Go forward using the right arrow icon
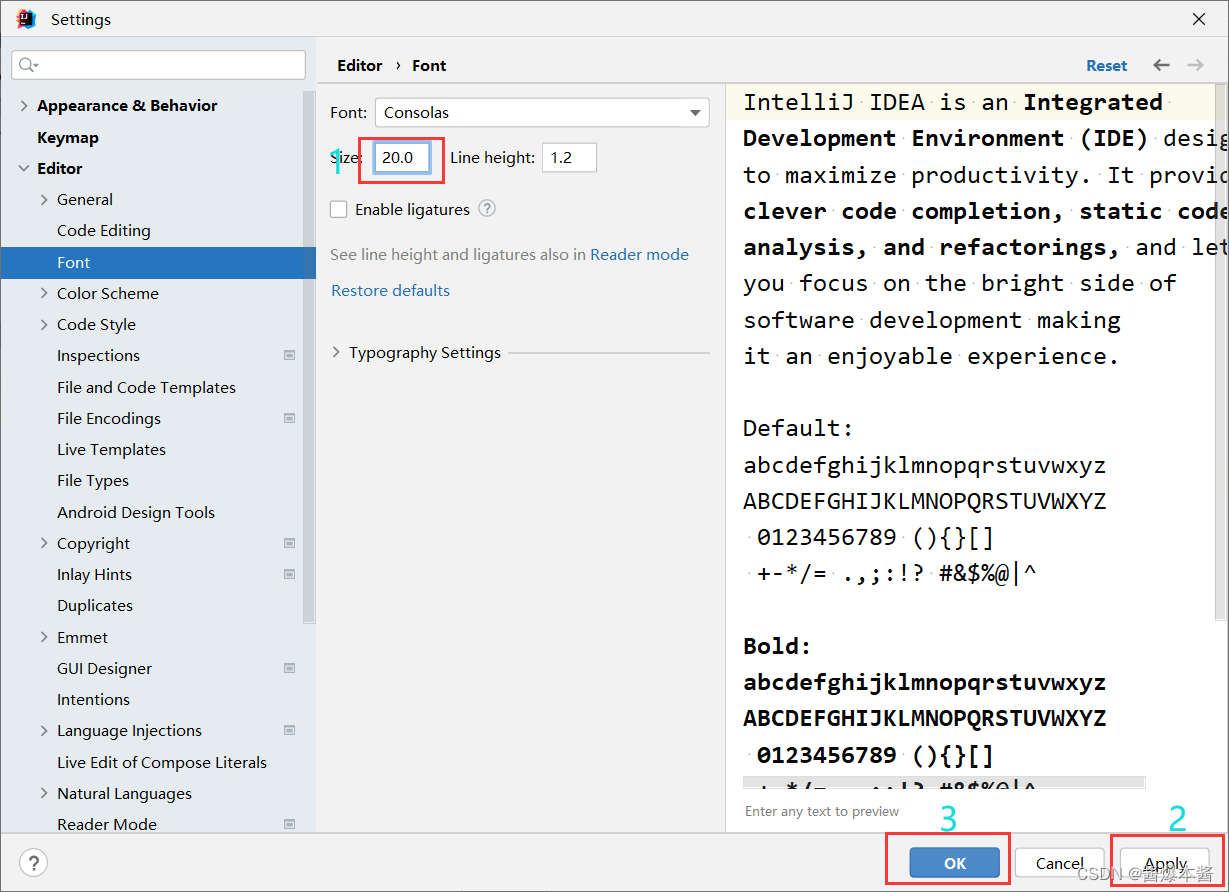1229x892 pixels. point(1195,65)
